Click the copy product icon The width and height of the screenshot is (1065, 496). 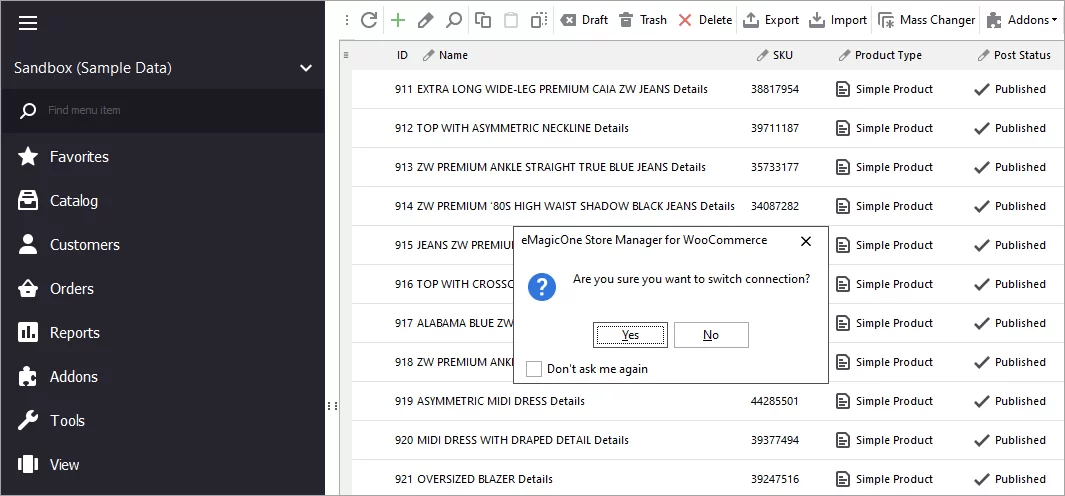click(483, 20)
